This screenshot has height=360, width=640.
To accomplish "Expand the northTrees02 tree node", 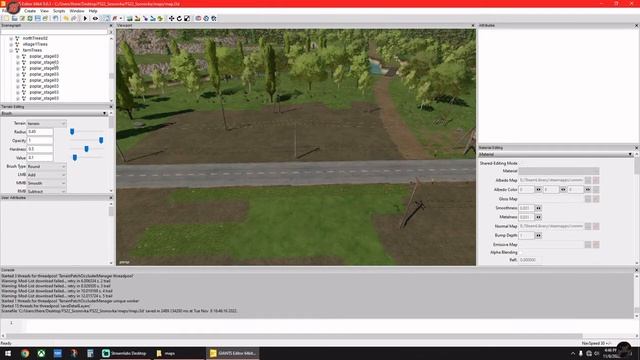I will click(x=11, y=38).
